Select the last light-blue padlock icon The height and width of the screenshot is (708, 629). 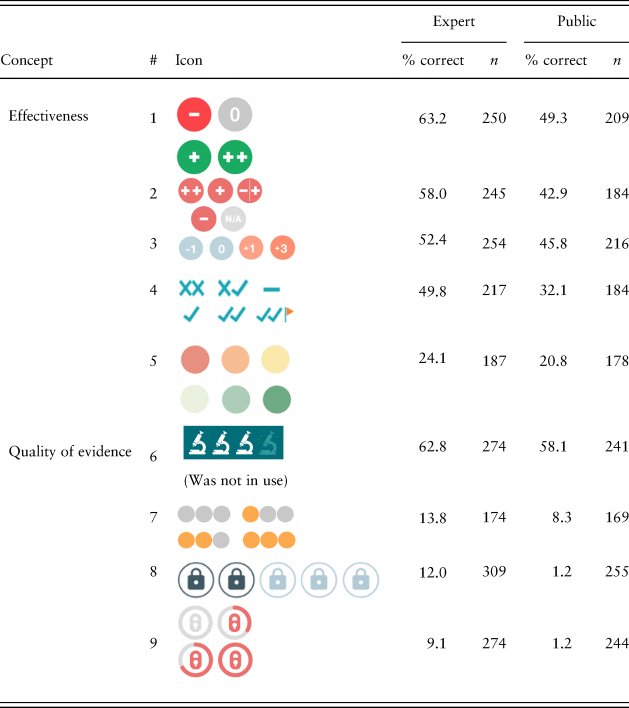[361, 580]
